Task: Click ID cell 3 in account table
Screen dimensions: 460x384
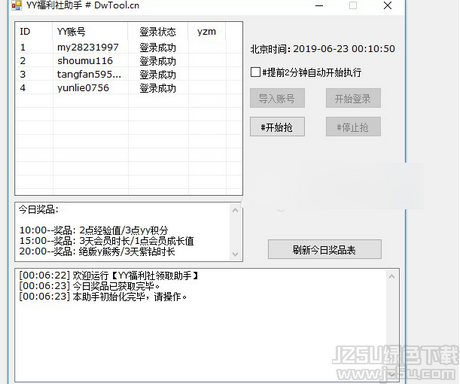Action: [x=23, y=74]
